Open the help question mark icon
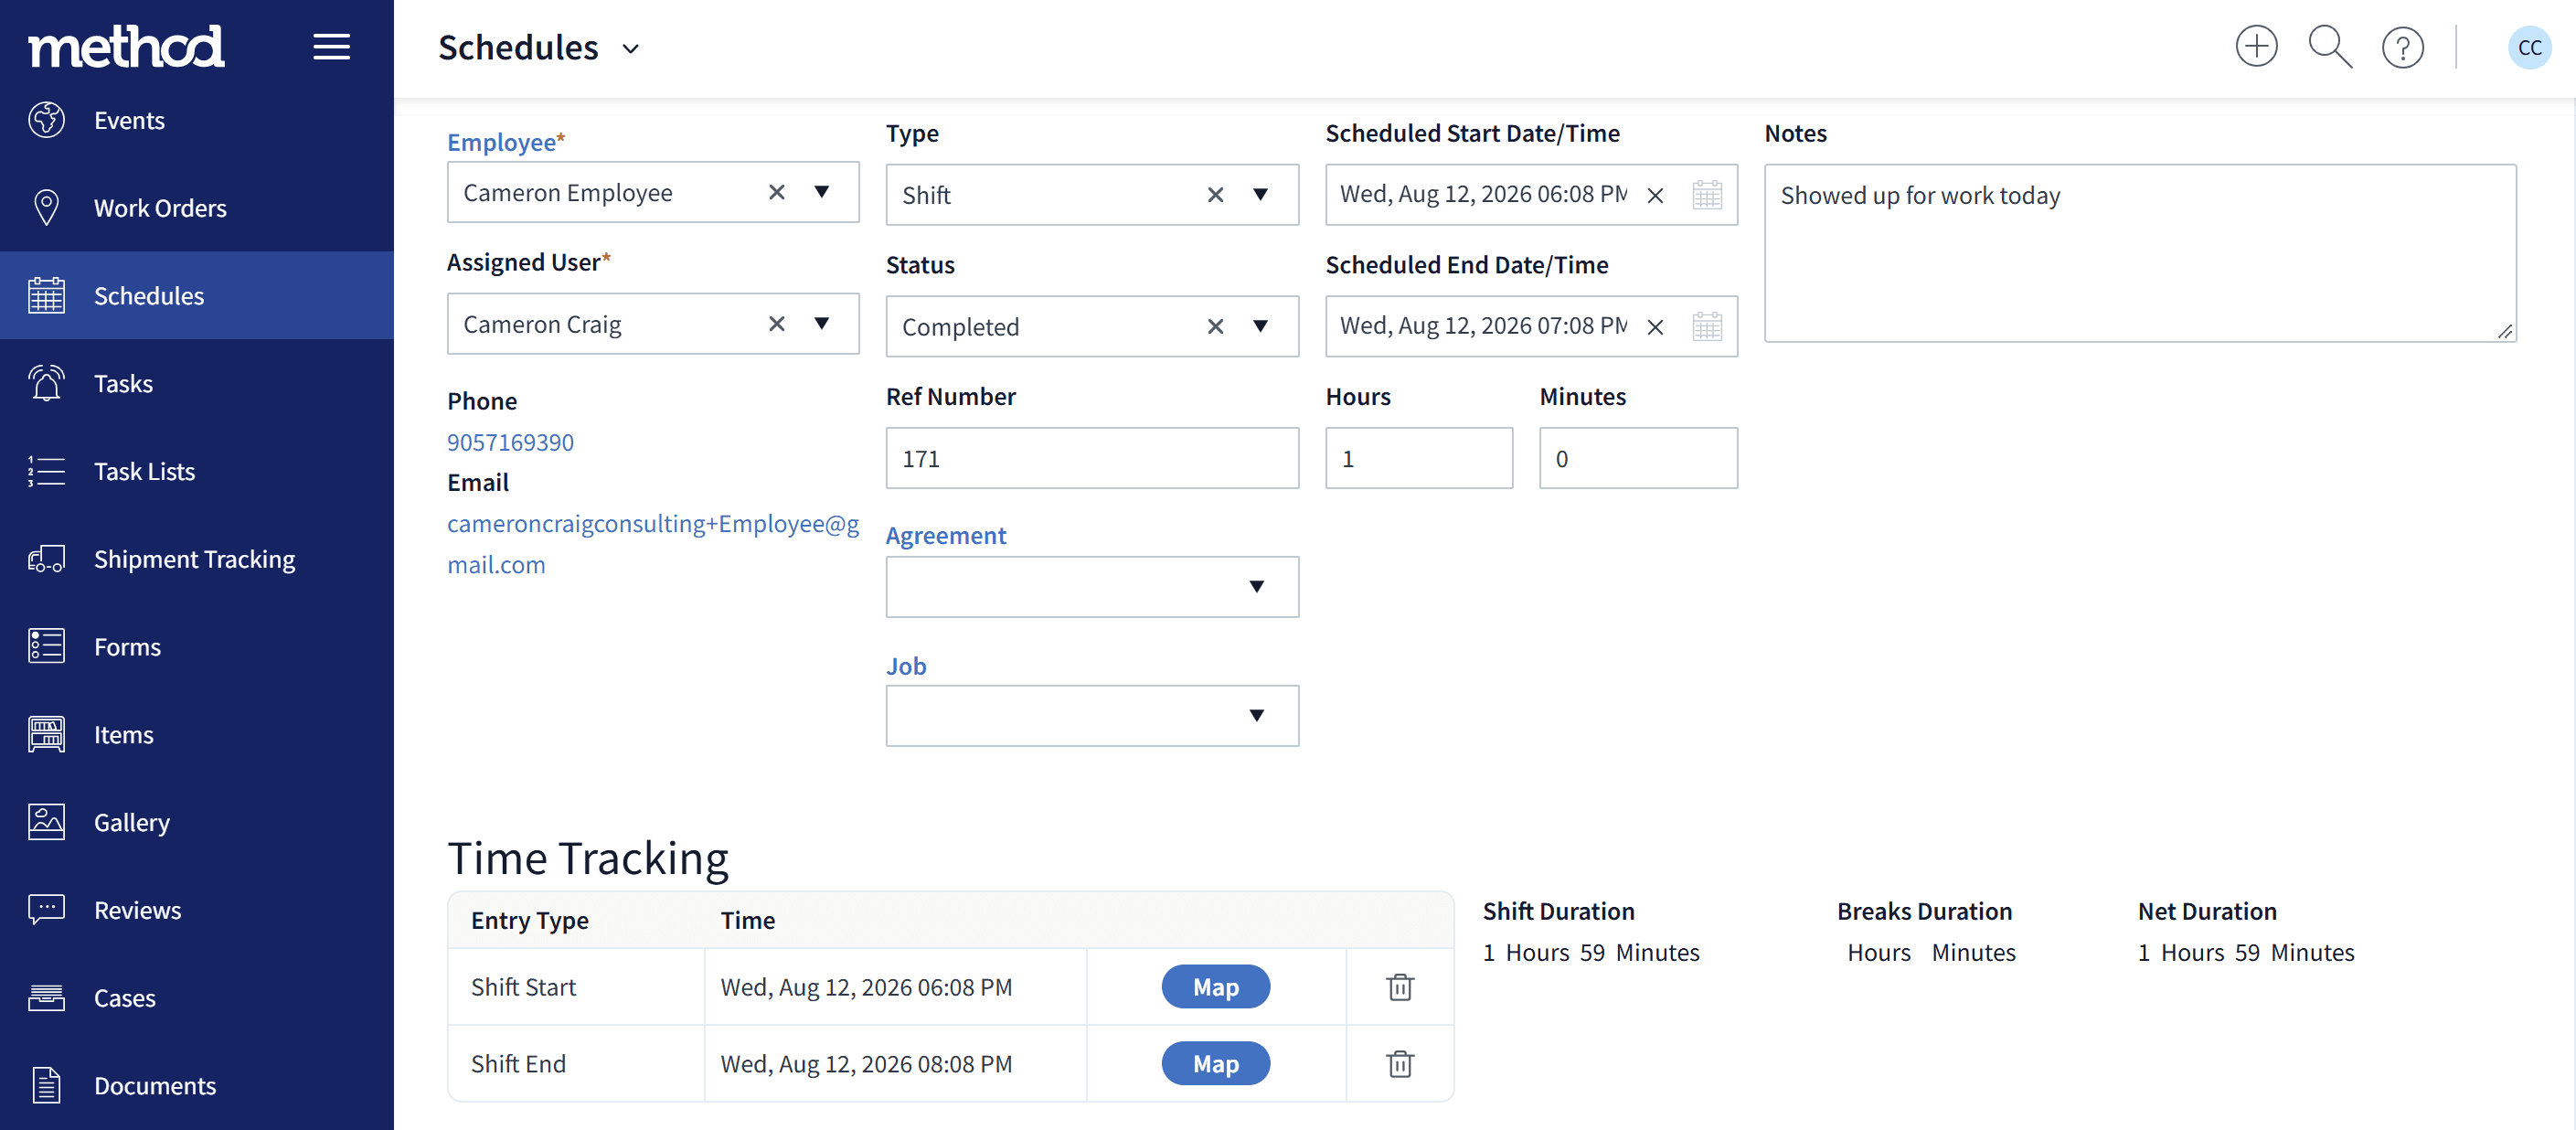This screenshot has width=2576, height=1130. 2402,47
